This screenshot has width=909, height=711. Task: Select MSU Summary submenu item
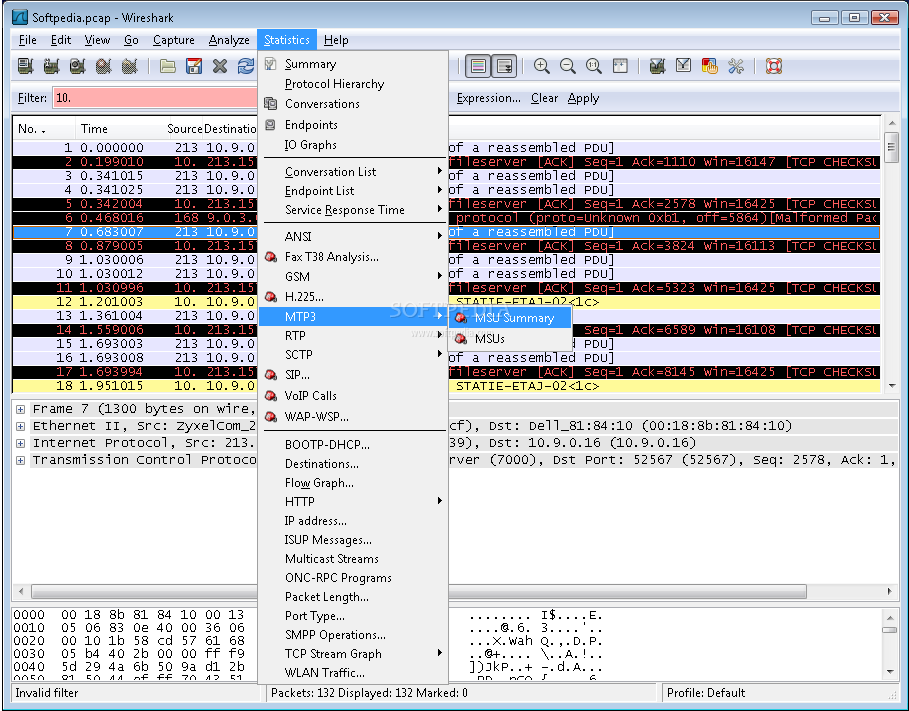(x=510, y=318)
